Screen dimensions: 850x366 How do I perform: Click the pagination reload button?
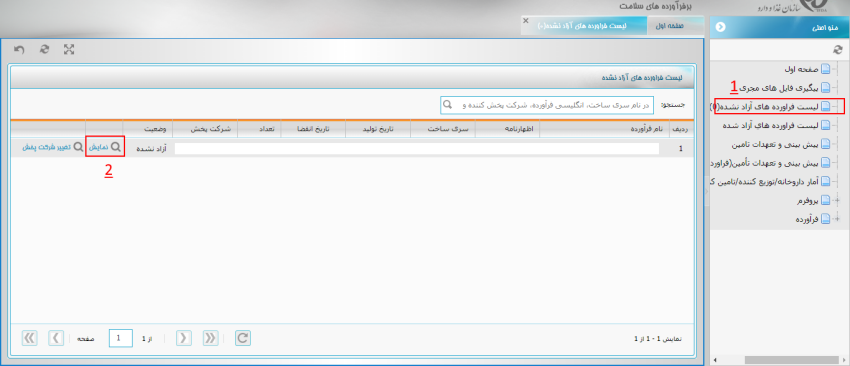[243, 338]
